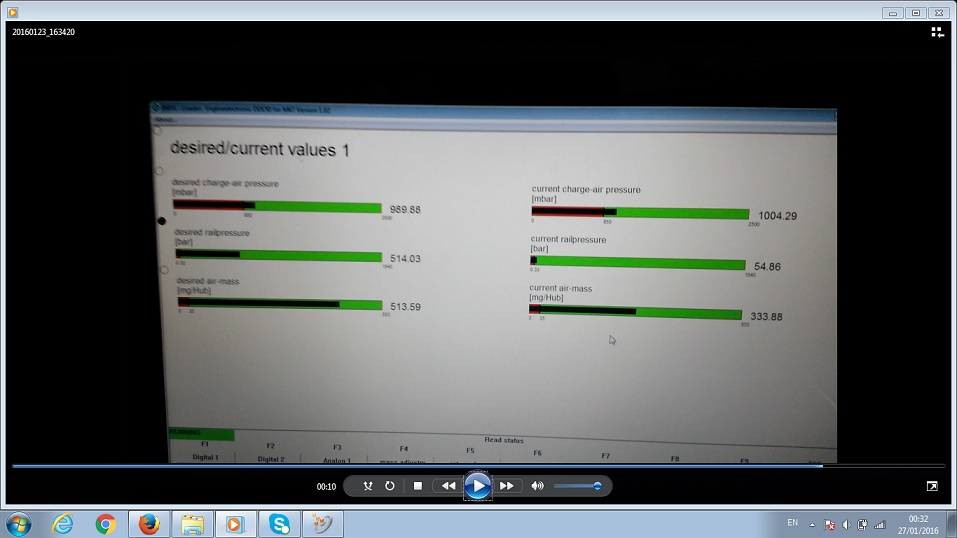The width and height of the screenshot is (957, 538).
Task: Open Firefox from the taskbar
Action: click(x=149, y=523)
